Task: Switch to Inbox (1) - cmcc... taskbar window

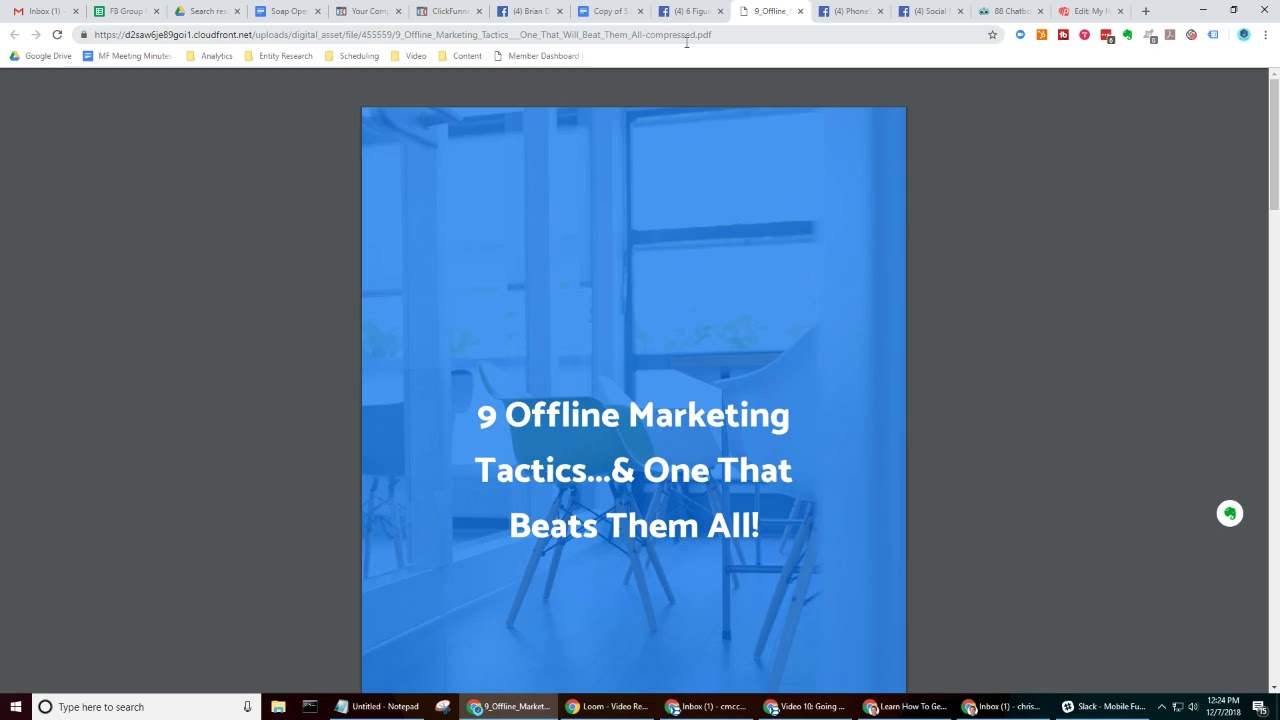Action: coord(706,707)
